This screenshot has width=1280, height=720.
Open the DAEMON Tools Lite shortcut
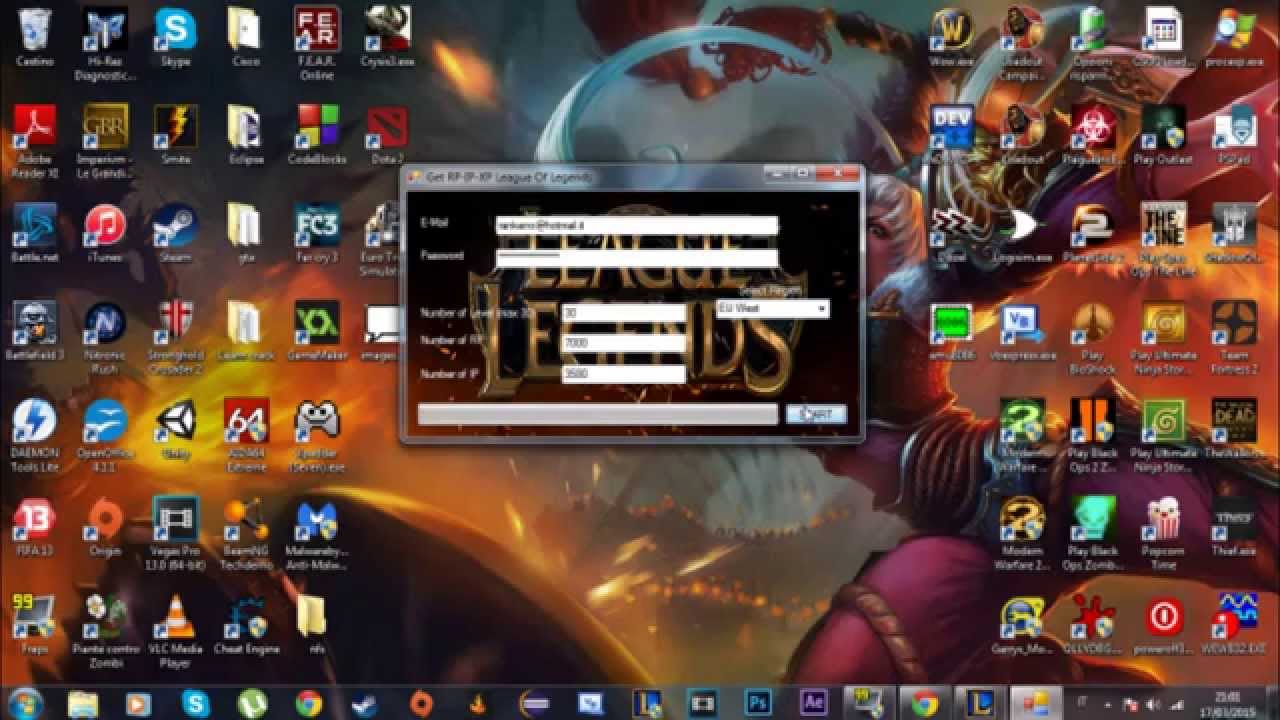click(35, 435)
